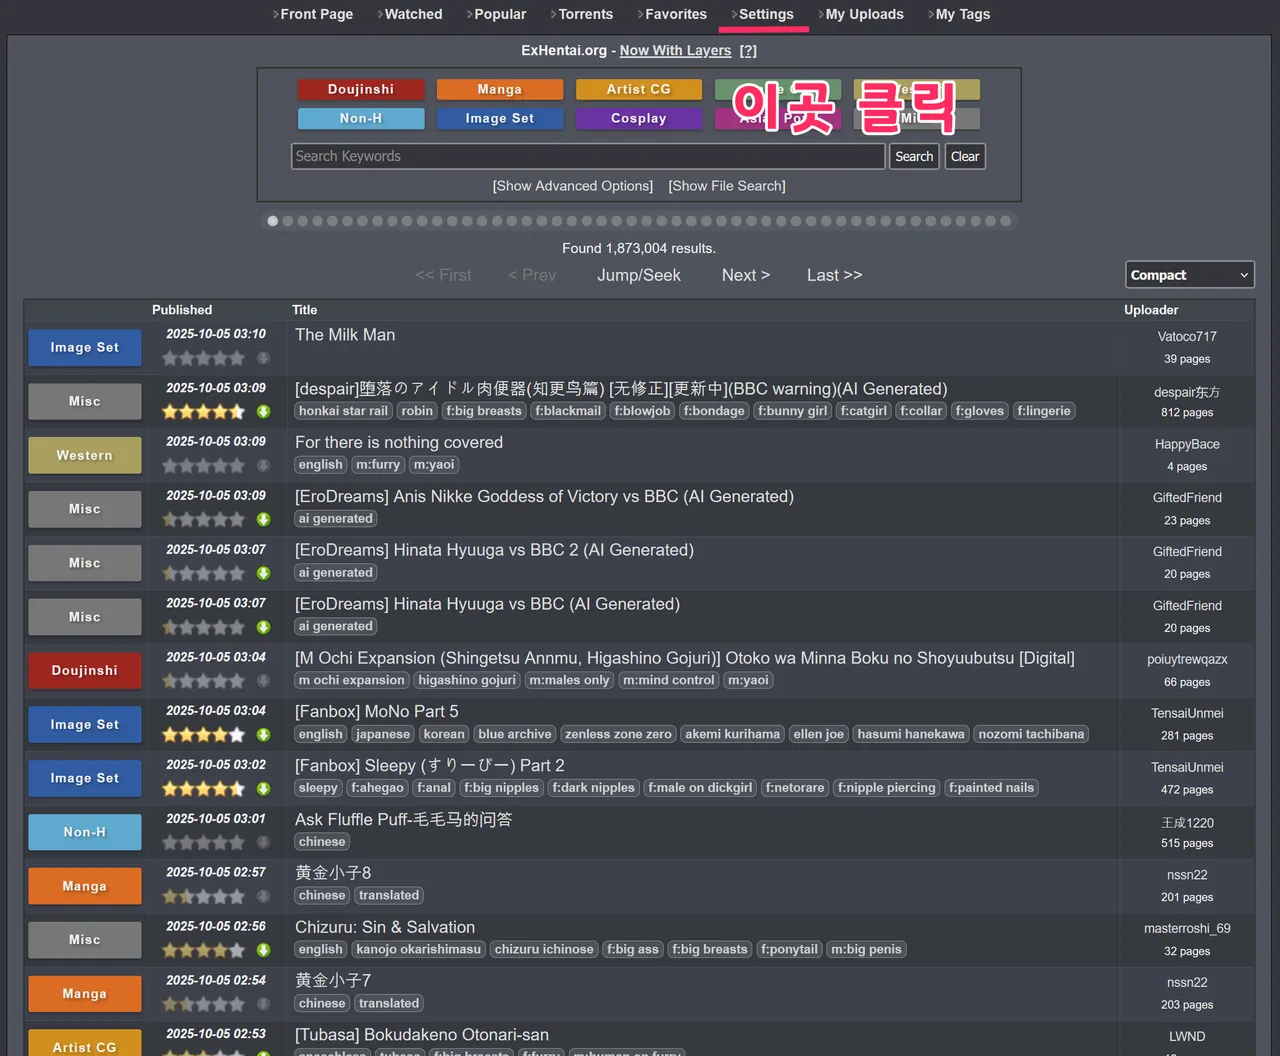Click the first dot on page range bar
This screenshot has height=1056, width=1280.
(273, 221)
